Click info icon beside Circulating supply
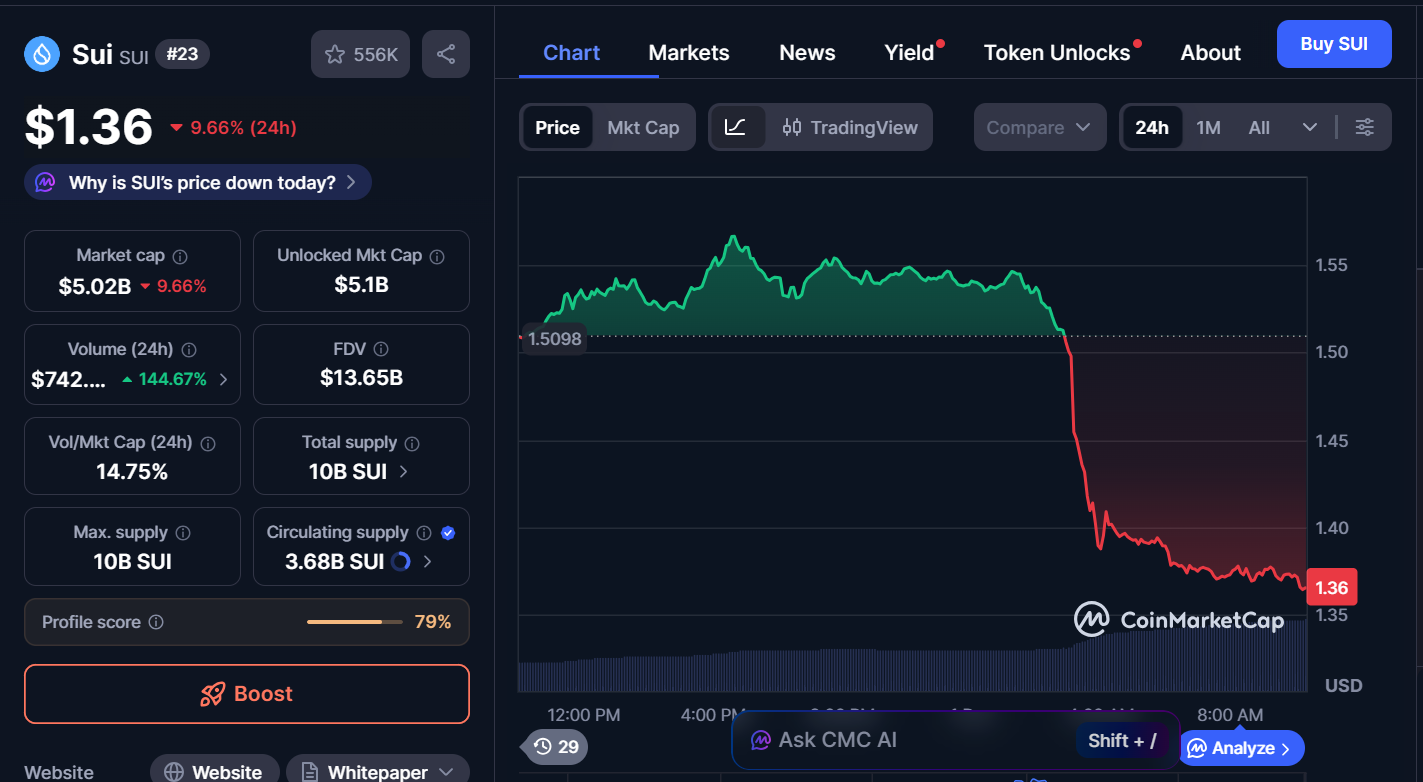Viewport: 1423px width, 782px height. click(x=424, y=533)
